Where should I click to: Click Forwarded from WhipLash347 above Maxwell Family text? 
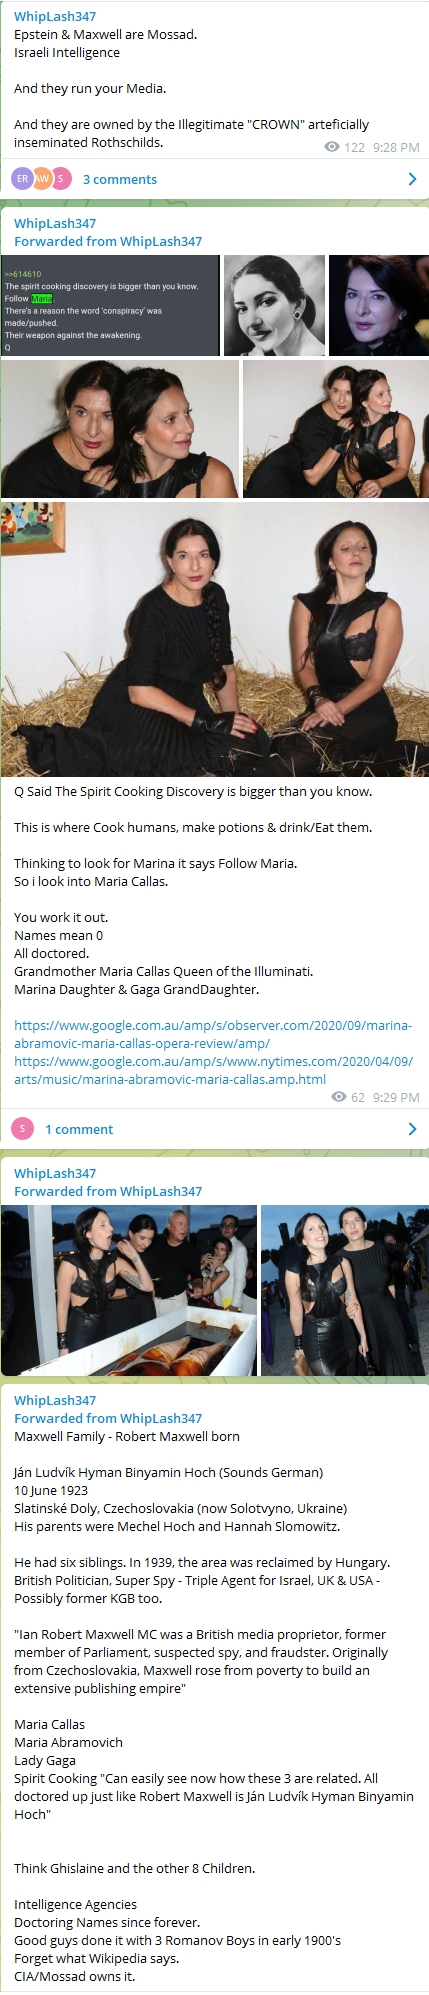[108, 1418]
